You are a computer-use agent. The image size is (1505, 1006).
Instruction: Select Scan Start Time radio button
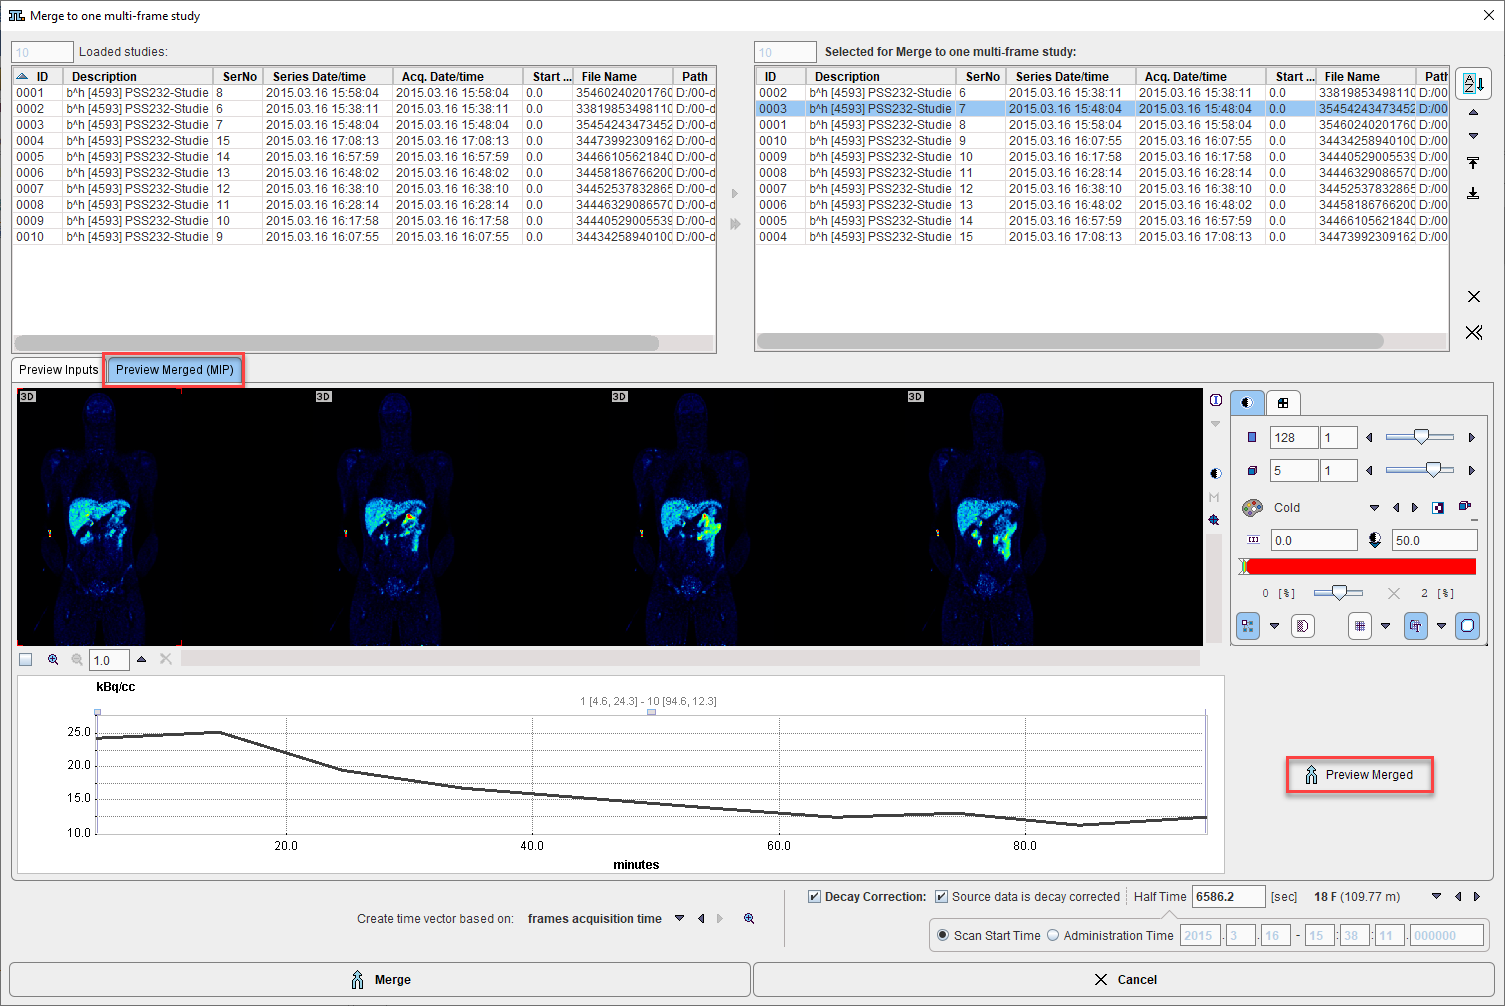tap(943, 935)
